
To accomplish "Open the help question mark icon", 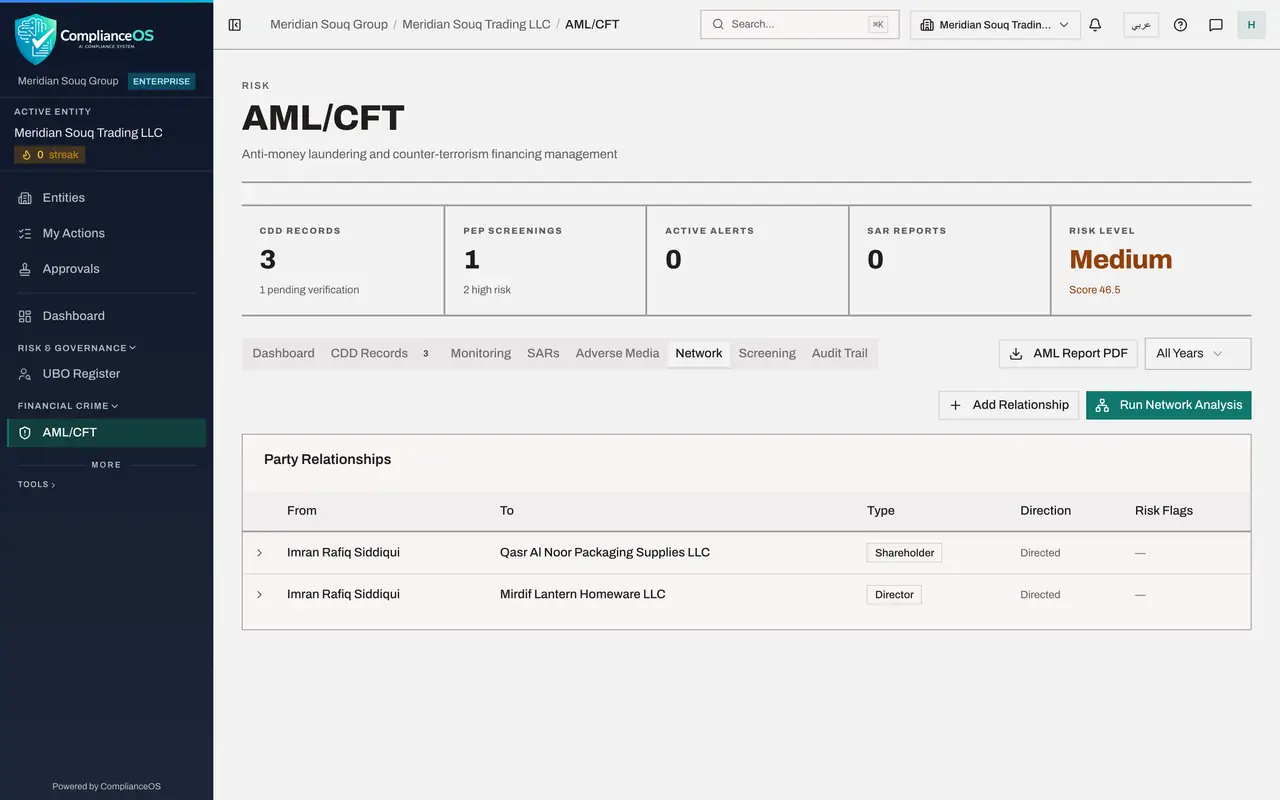I will (1180, 24).
